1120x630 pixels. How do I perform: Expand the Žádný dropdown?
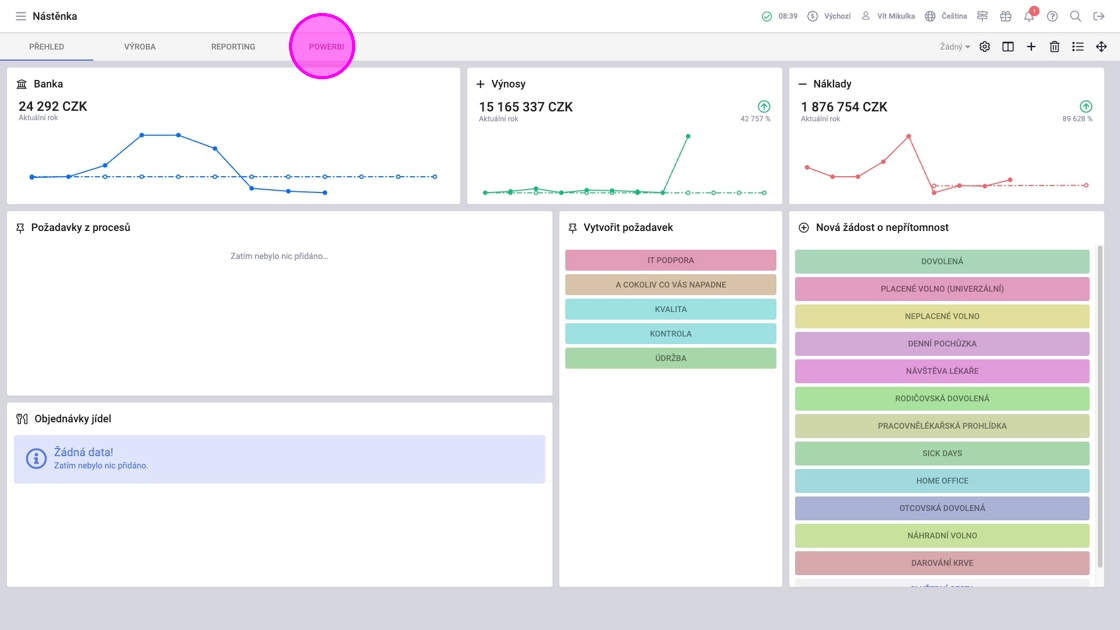(954, 46)
